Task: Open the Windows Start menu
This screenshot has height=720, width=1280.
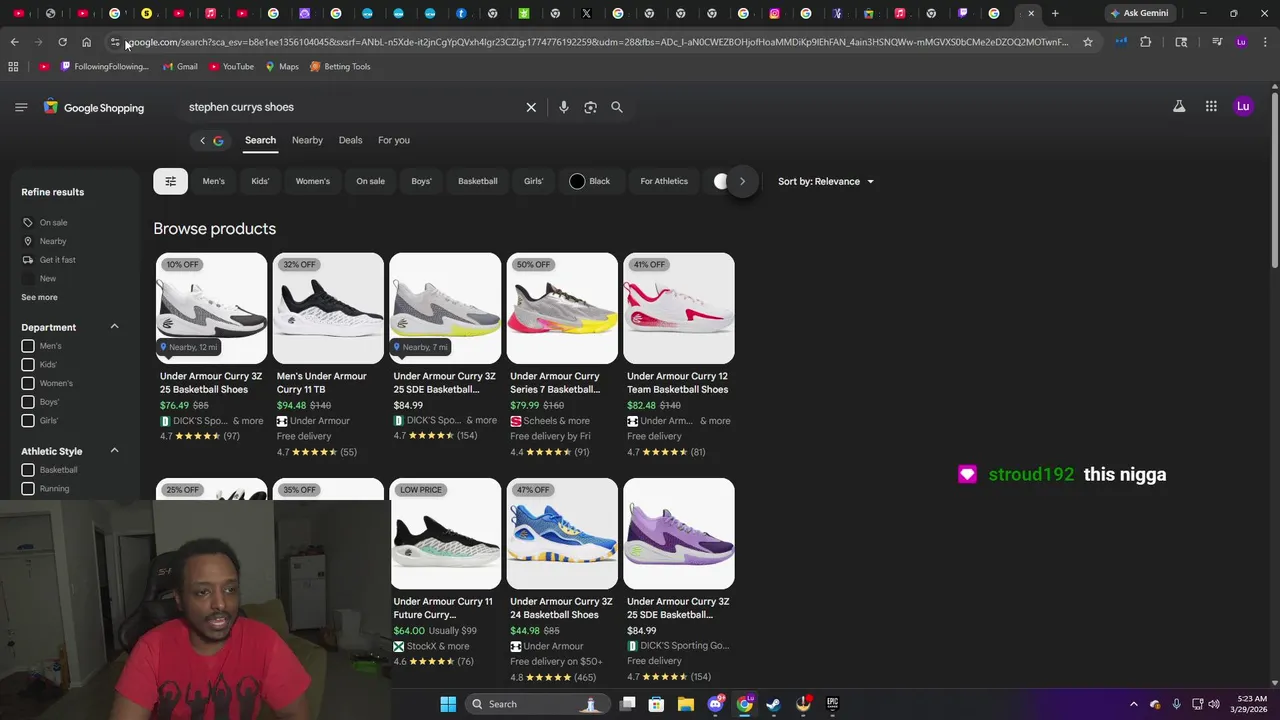Action: tap(448, 704)
